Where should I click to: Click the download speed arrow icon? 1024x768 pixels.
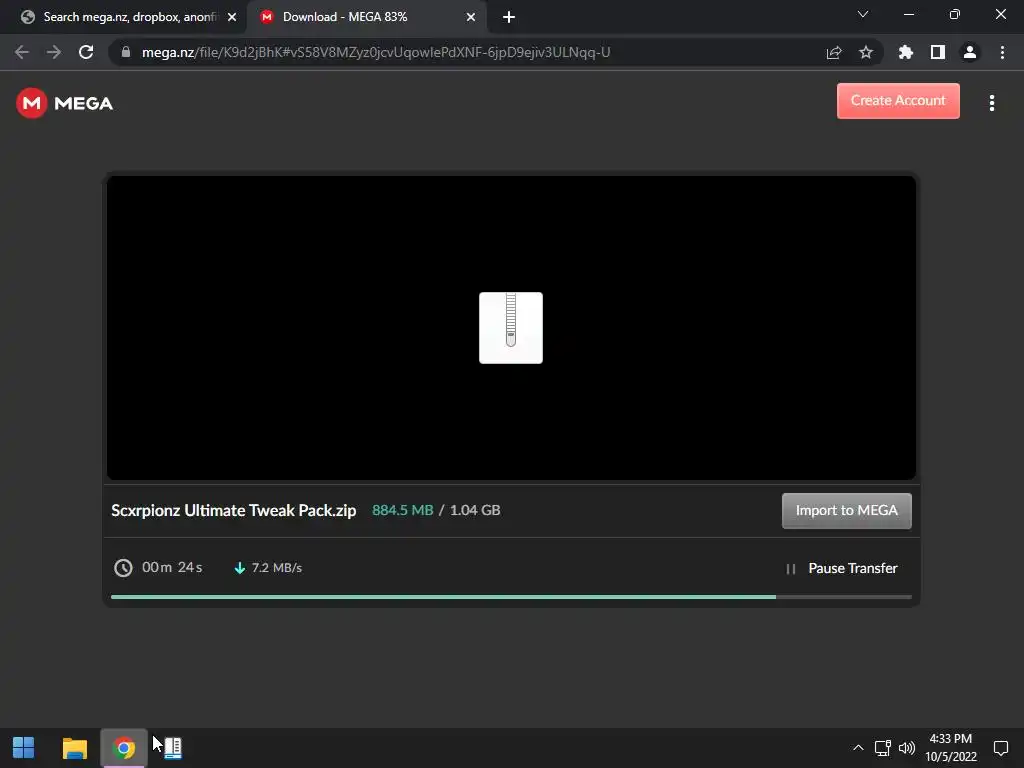tap(240, 568)
